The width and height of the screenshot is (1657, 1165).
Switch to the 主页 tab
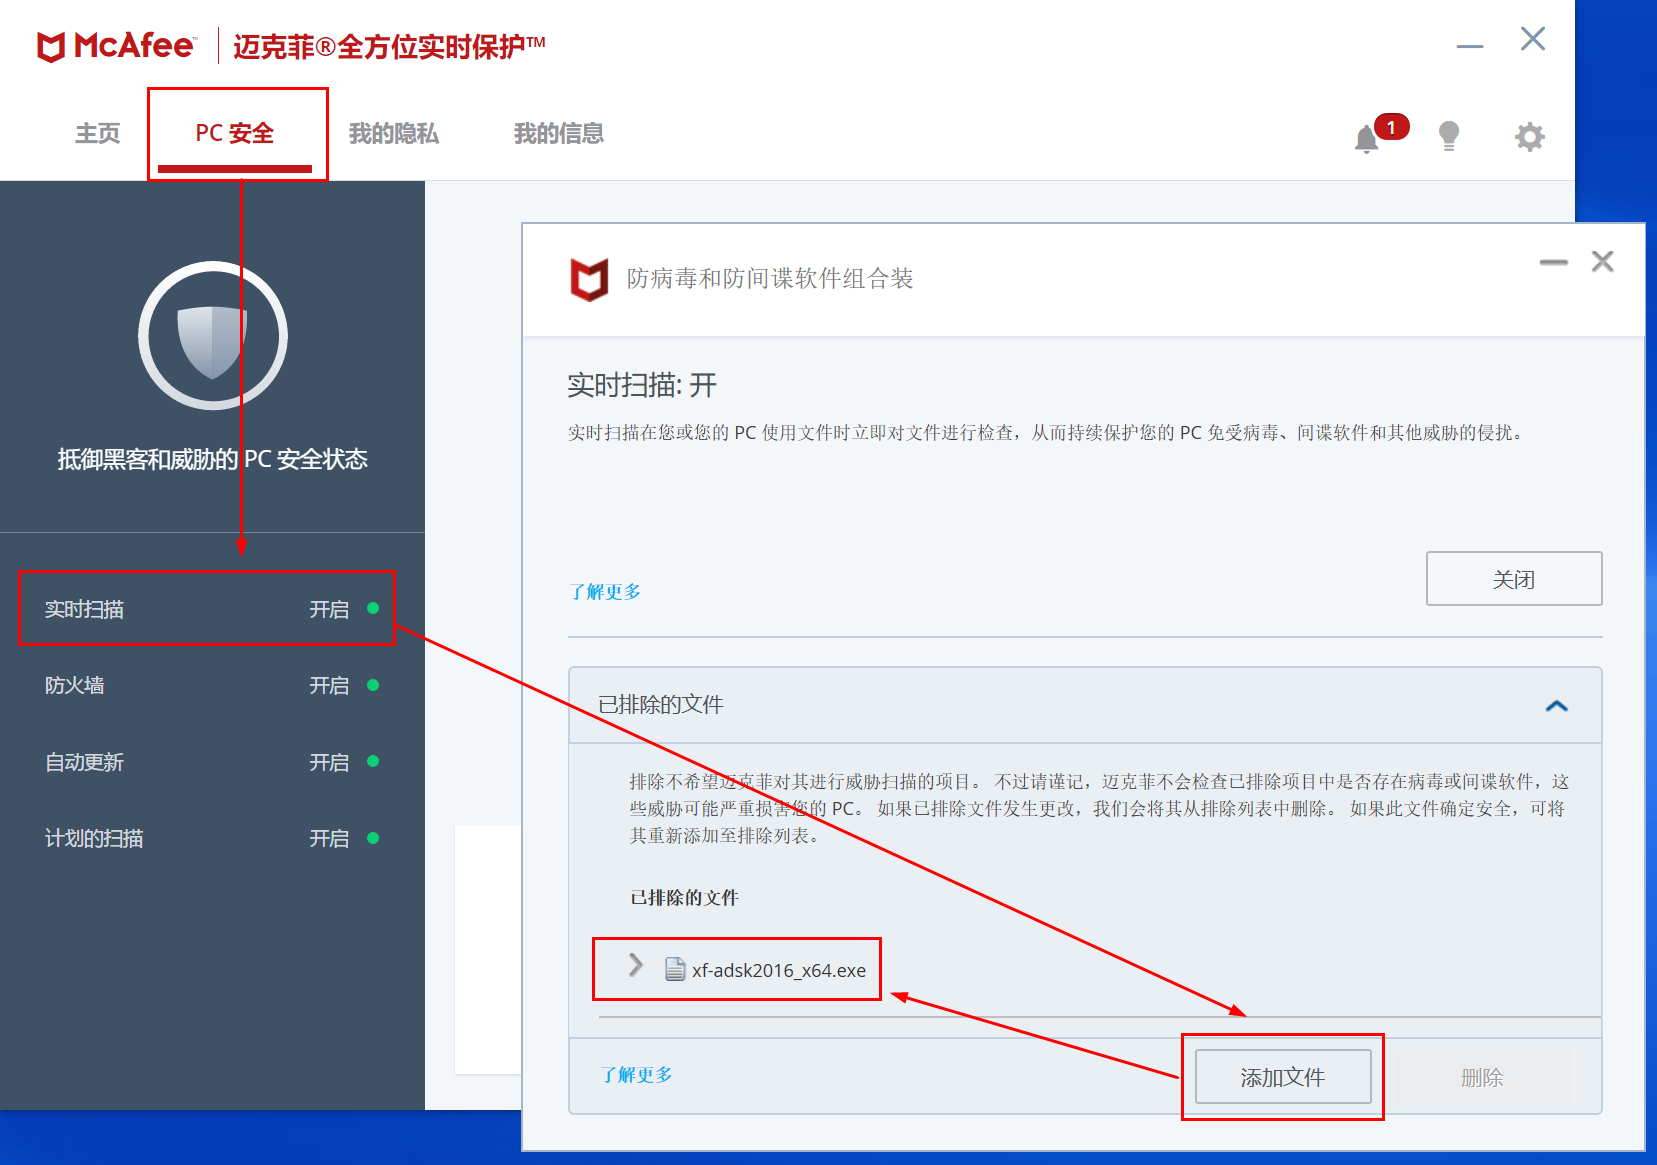pos(98,134)
